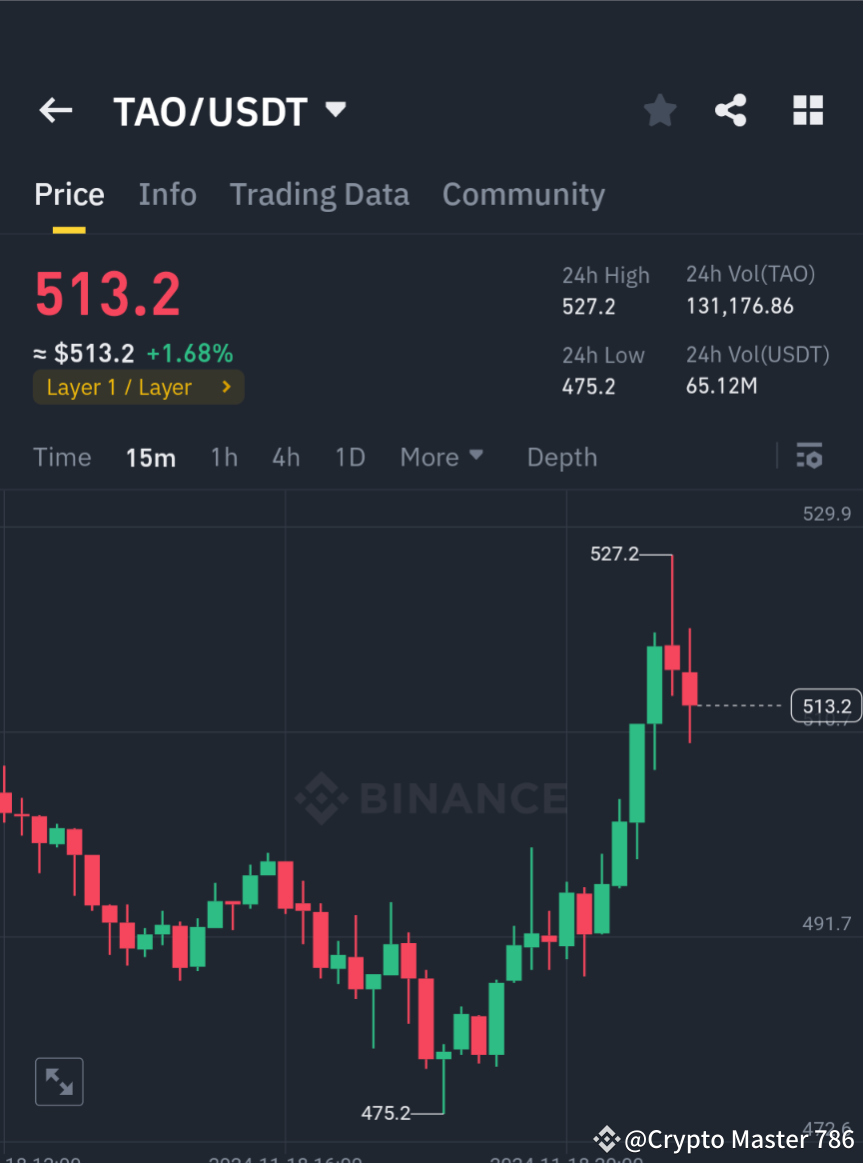The image size is (863, 1163).
Task: Click the 15m active timeframe
Action: click(151, 456)
